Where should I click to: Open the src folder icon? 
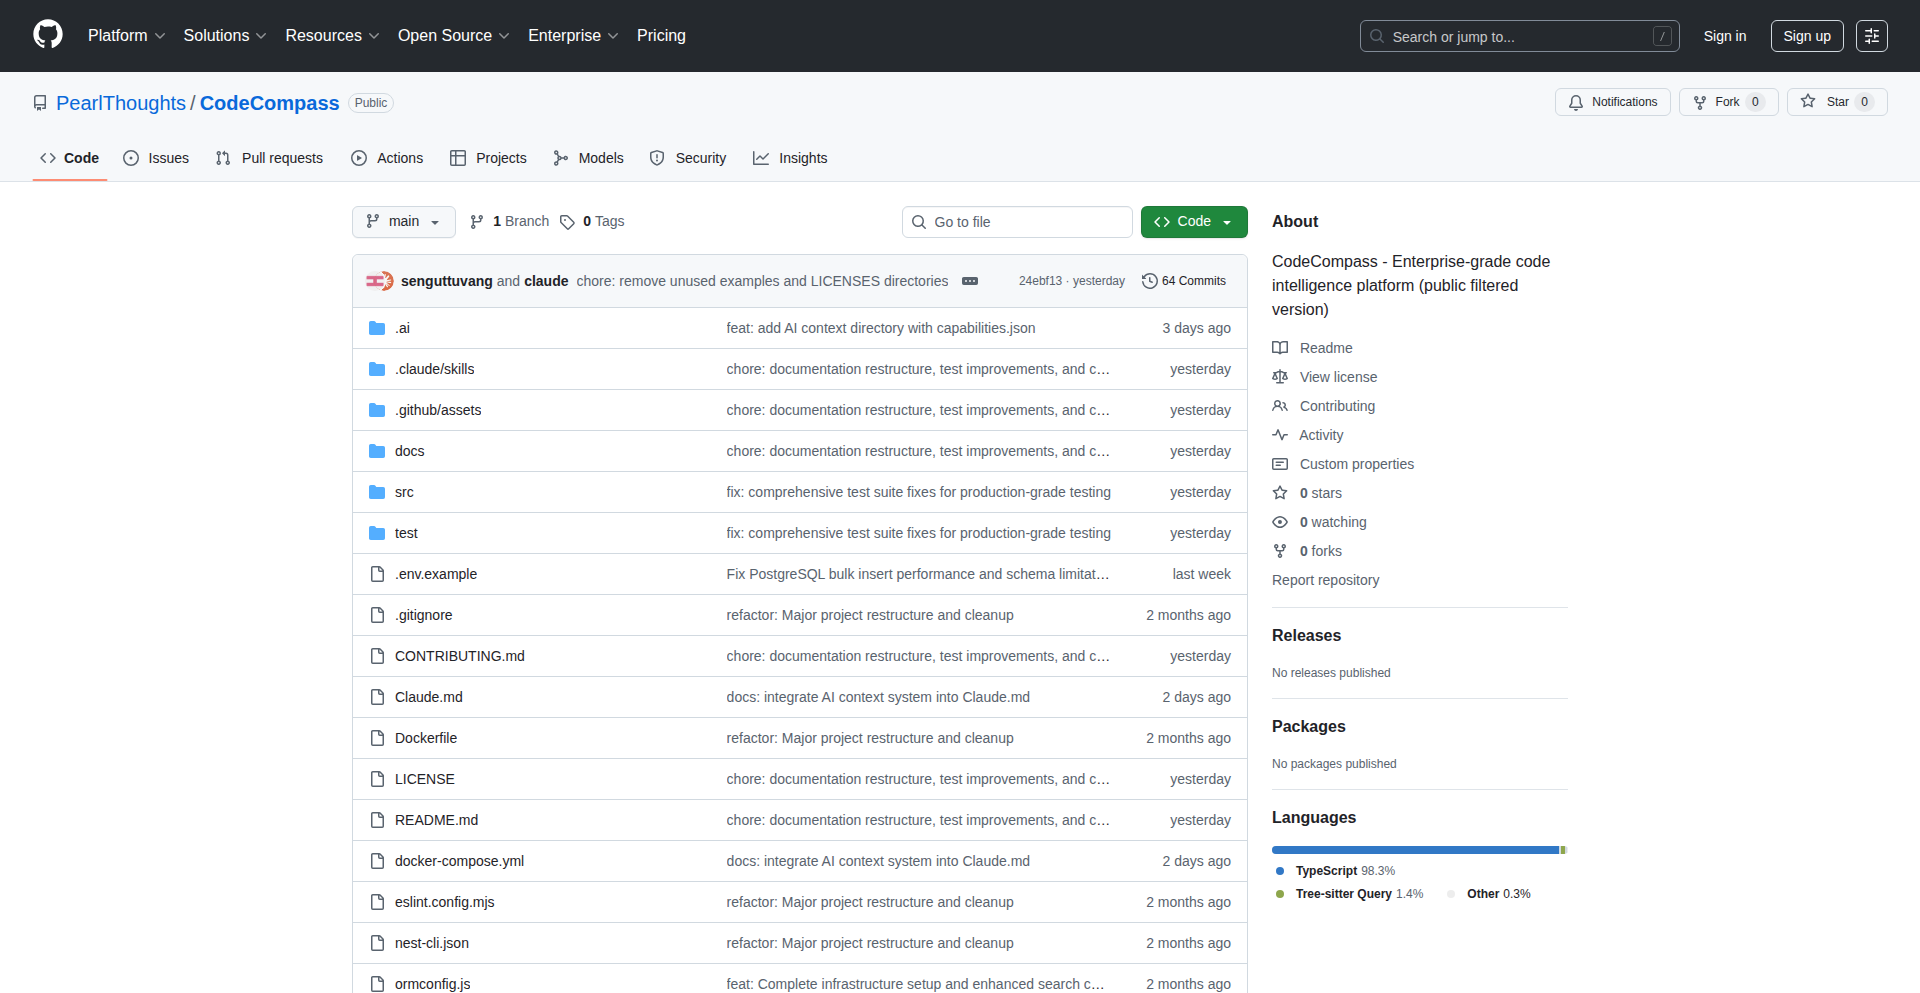[x=377, y=491]
